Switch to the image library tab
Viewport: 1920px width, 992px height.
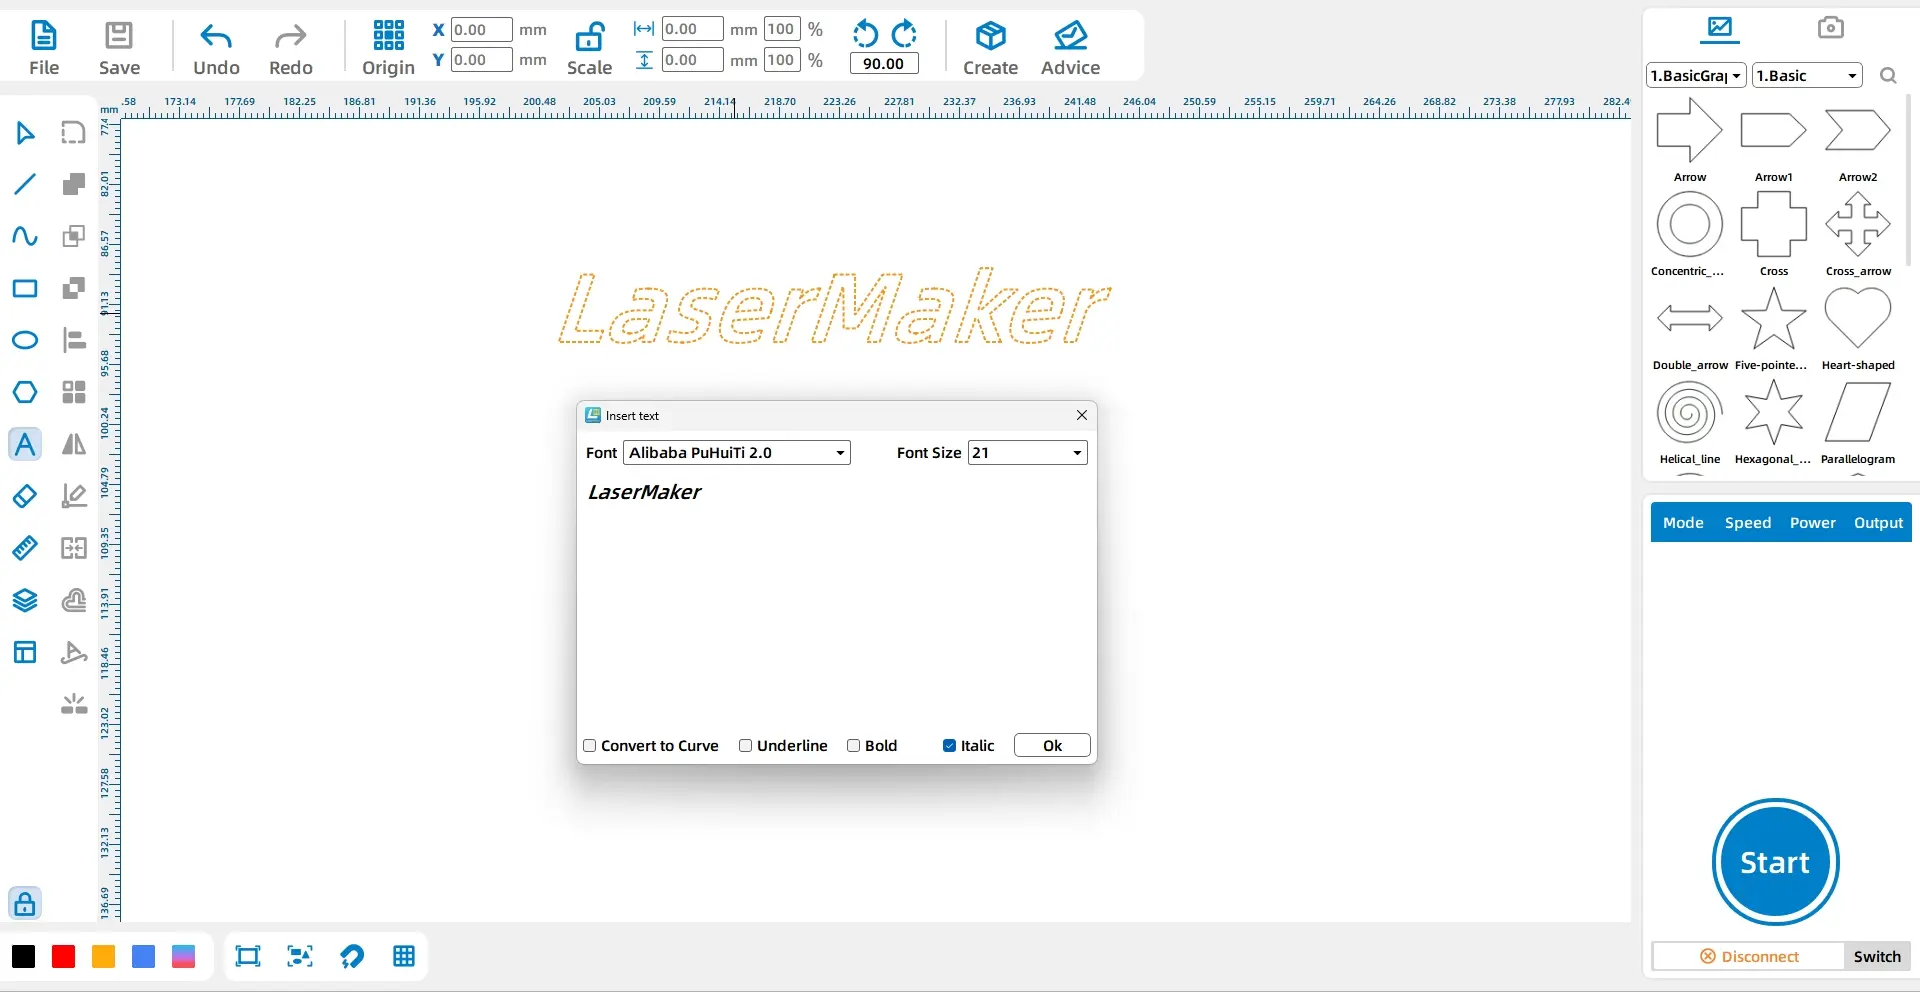(x=1720, y=28)
